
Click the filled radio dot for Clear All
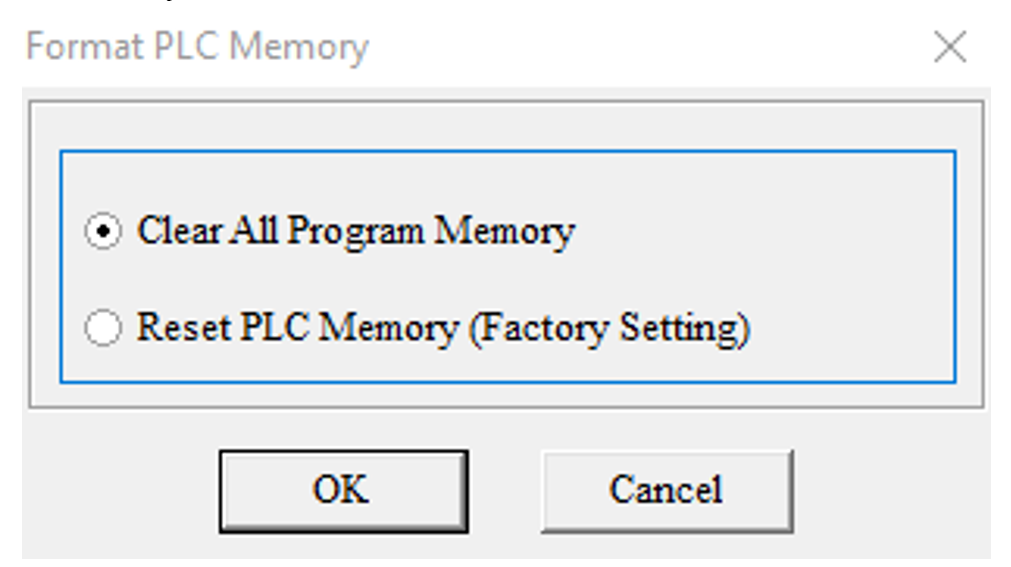[103, 232]
